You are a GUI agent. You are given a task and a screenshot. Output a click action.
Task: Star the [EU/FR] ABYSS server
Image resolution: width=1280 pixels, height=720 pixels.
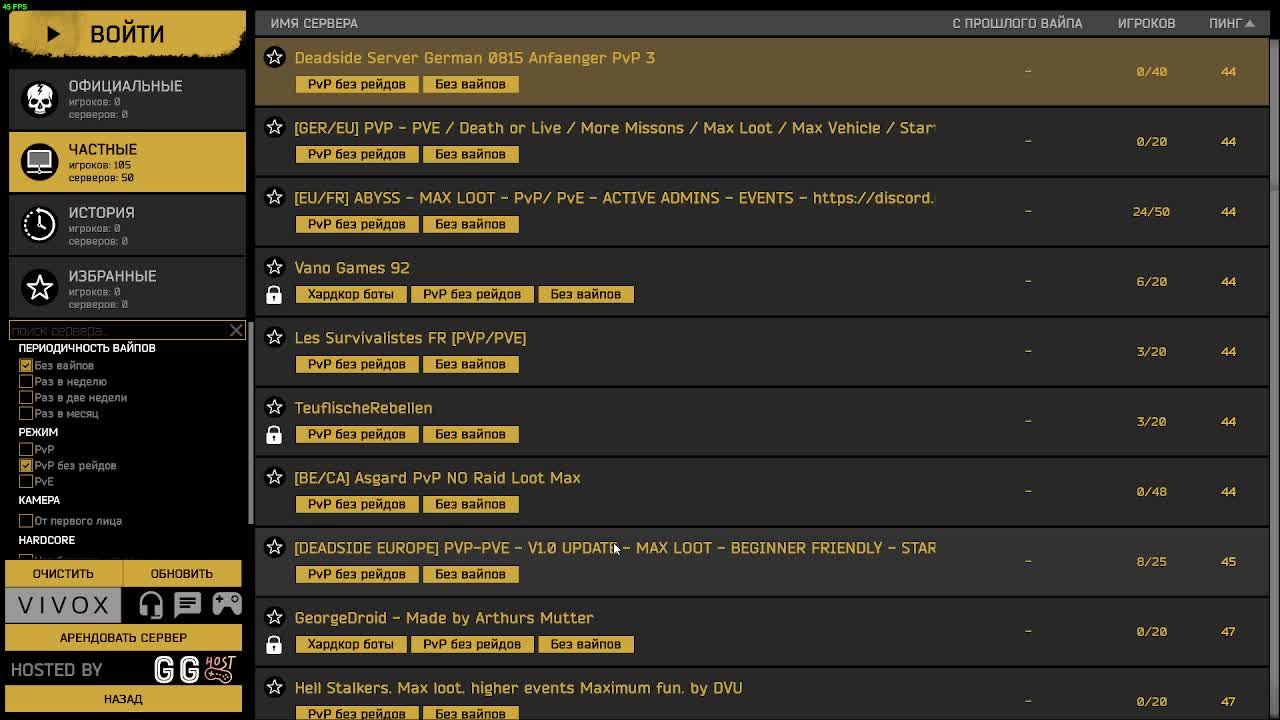pos(274,197)
